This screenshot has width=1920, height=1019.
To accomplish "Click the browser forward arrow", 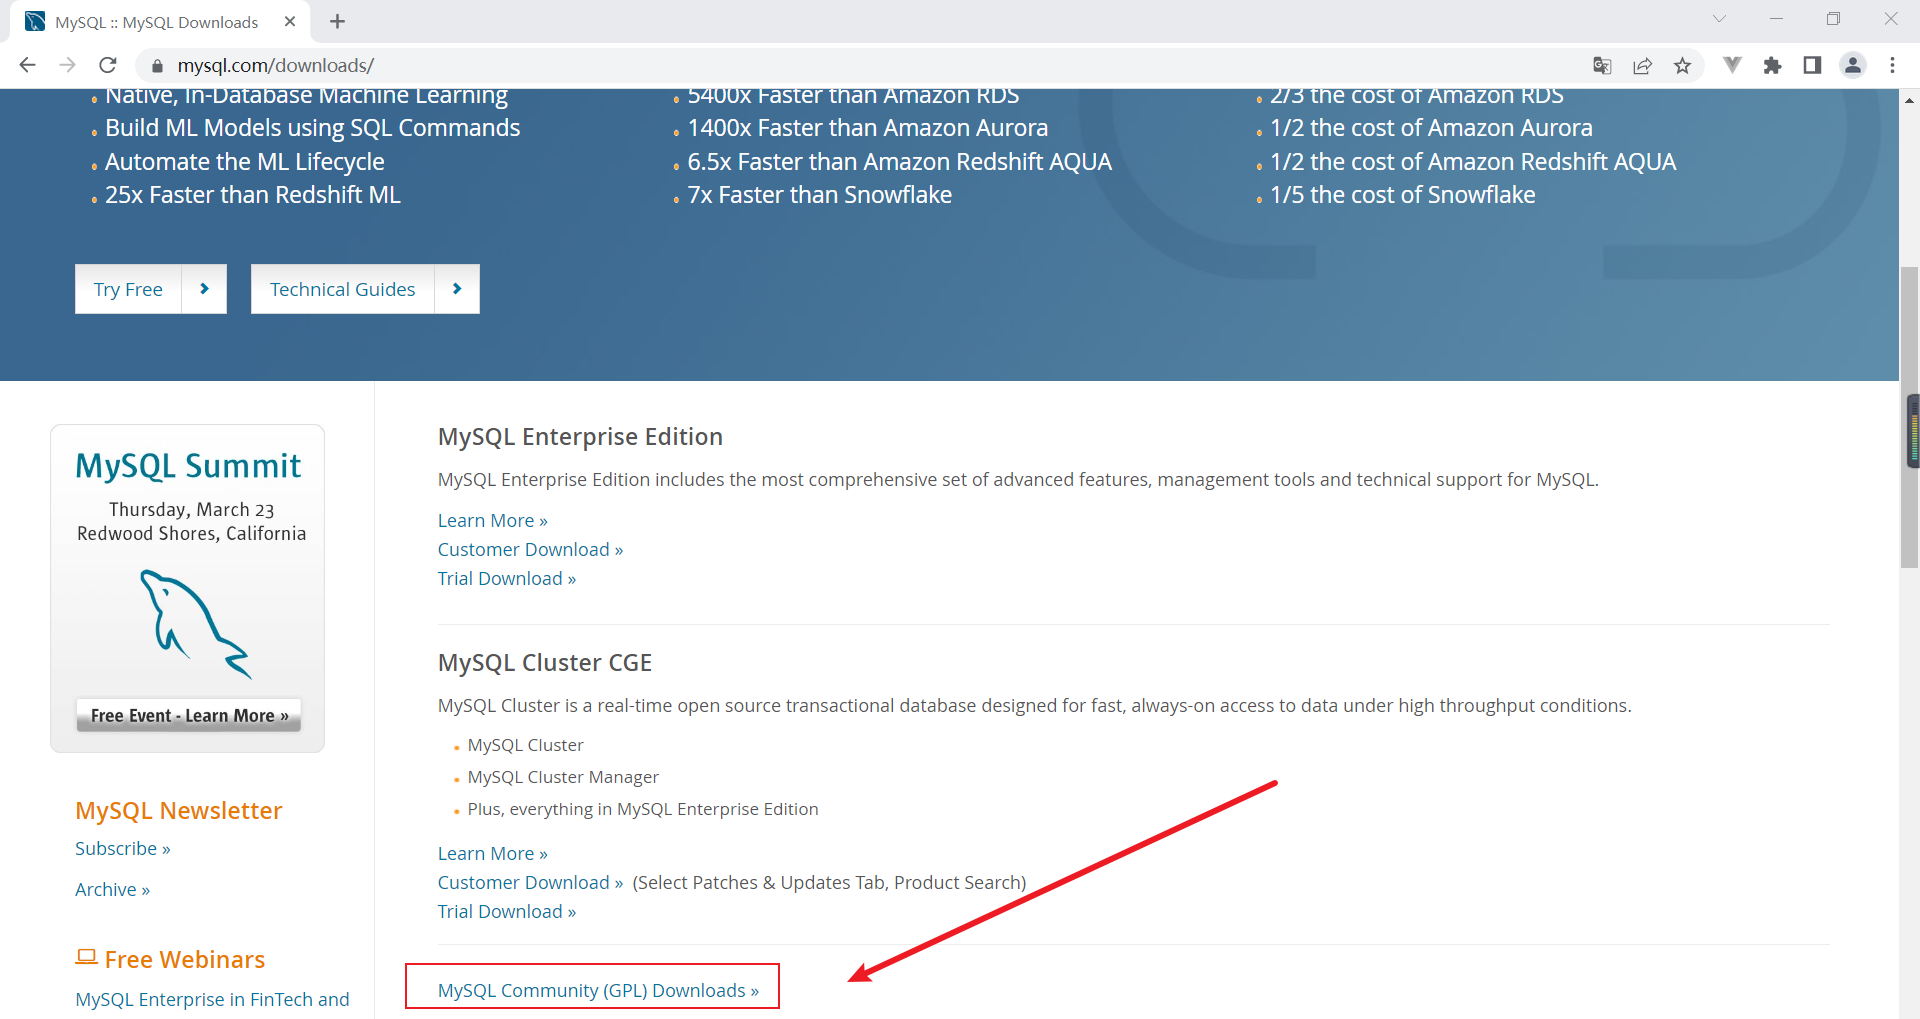I will point(67,65).
